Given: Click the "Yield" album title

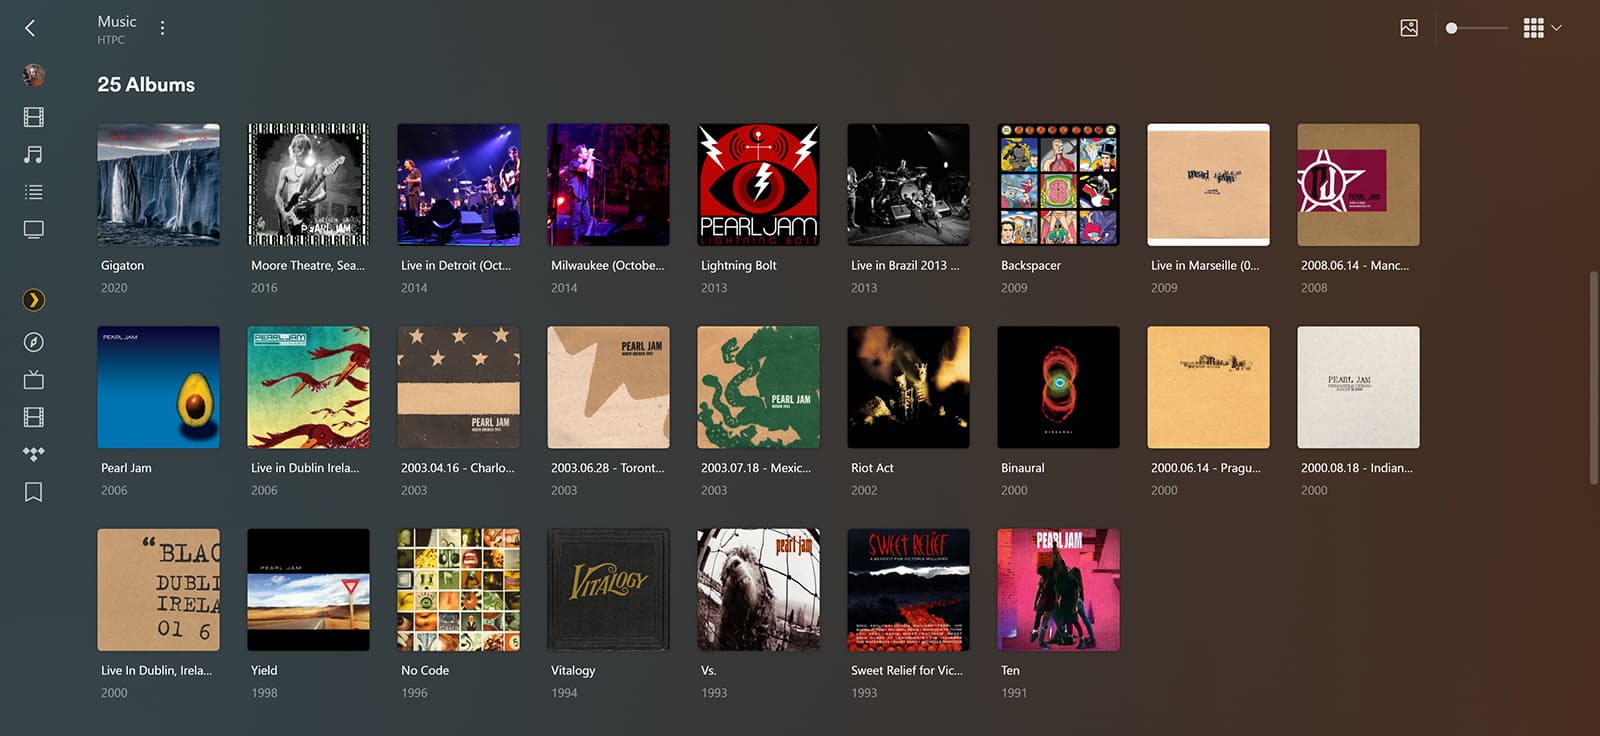Looking at the screenshot, I should coord(264,671).
